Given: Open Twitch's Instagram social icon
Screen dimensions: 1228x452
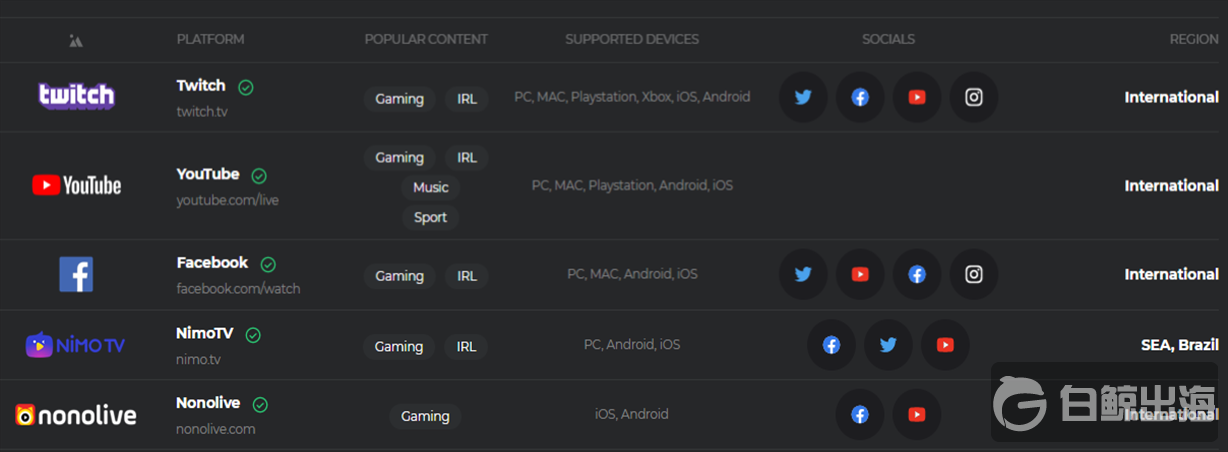Looking at the screenshot, I should point(974,97).
